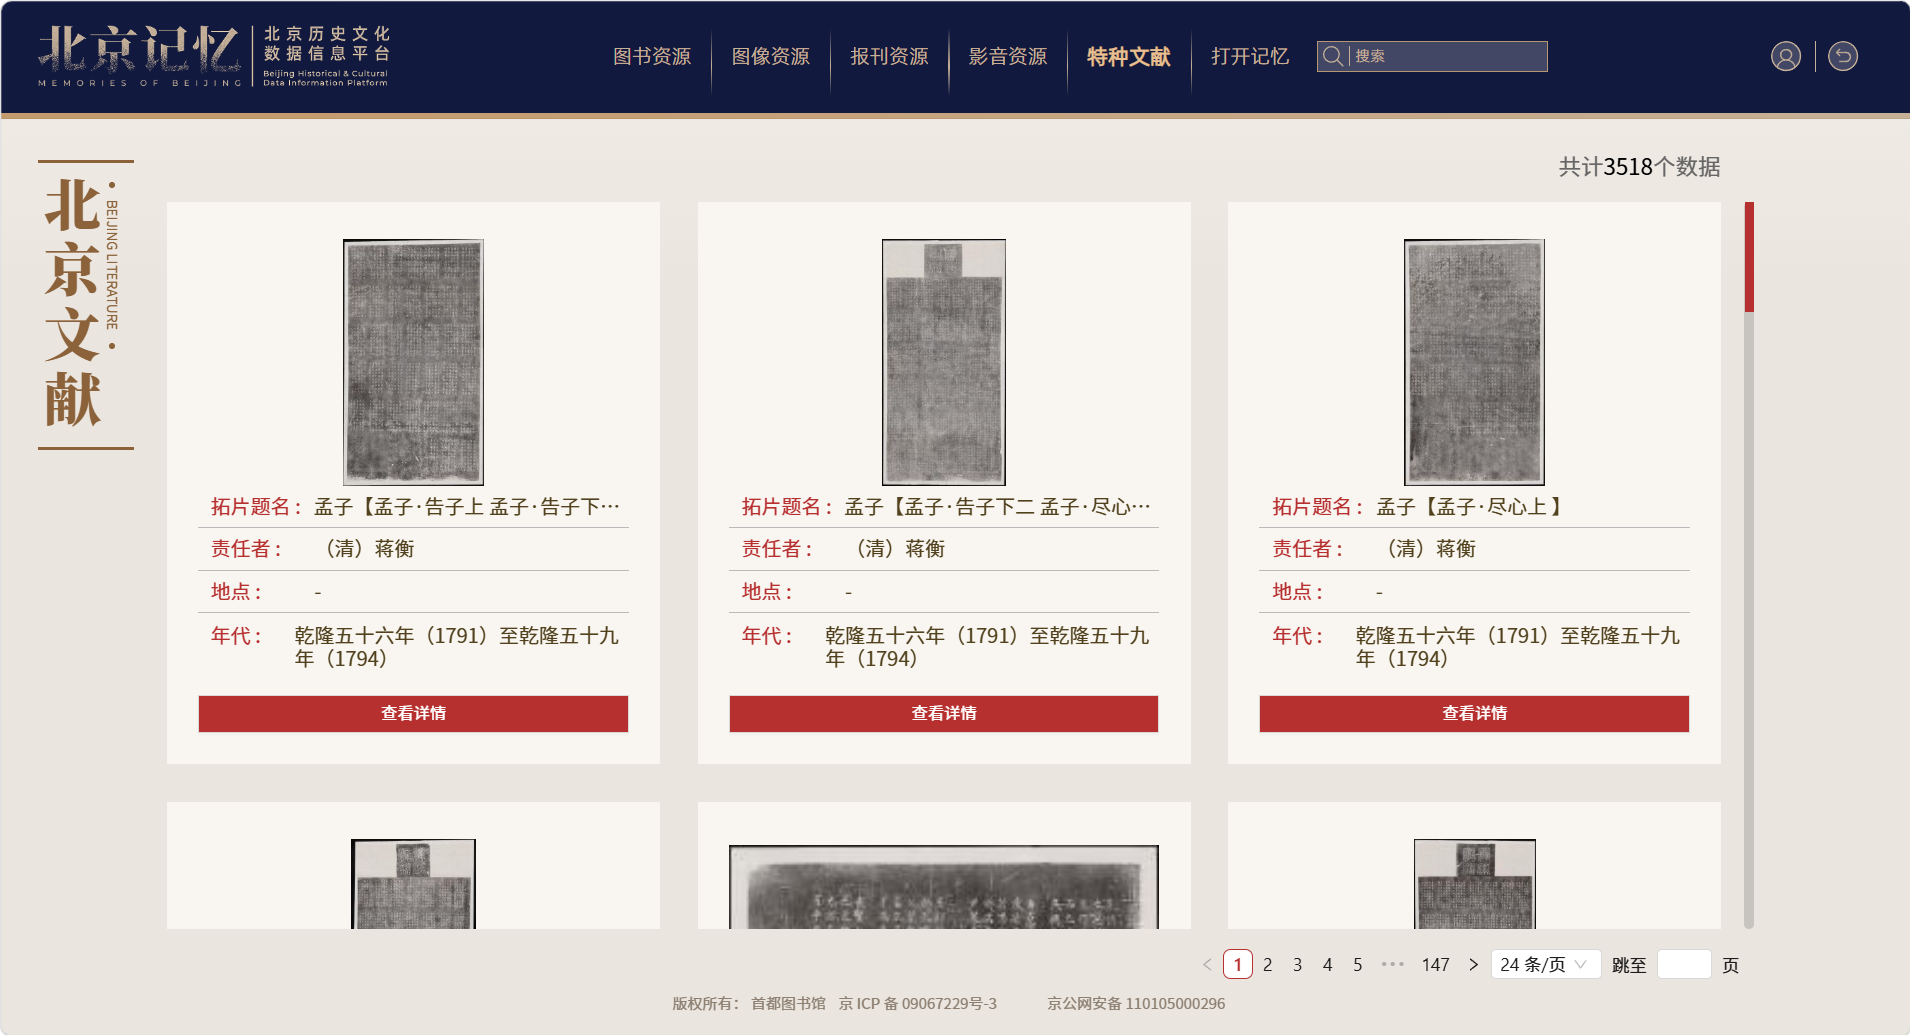Select the 特种文献 navigation tab

pos(1128,57)
